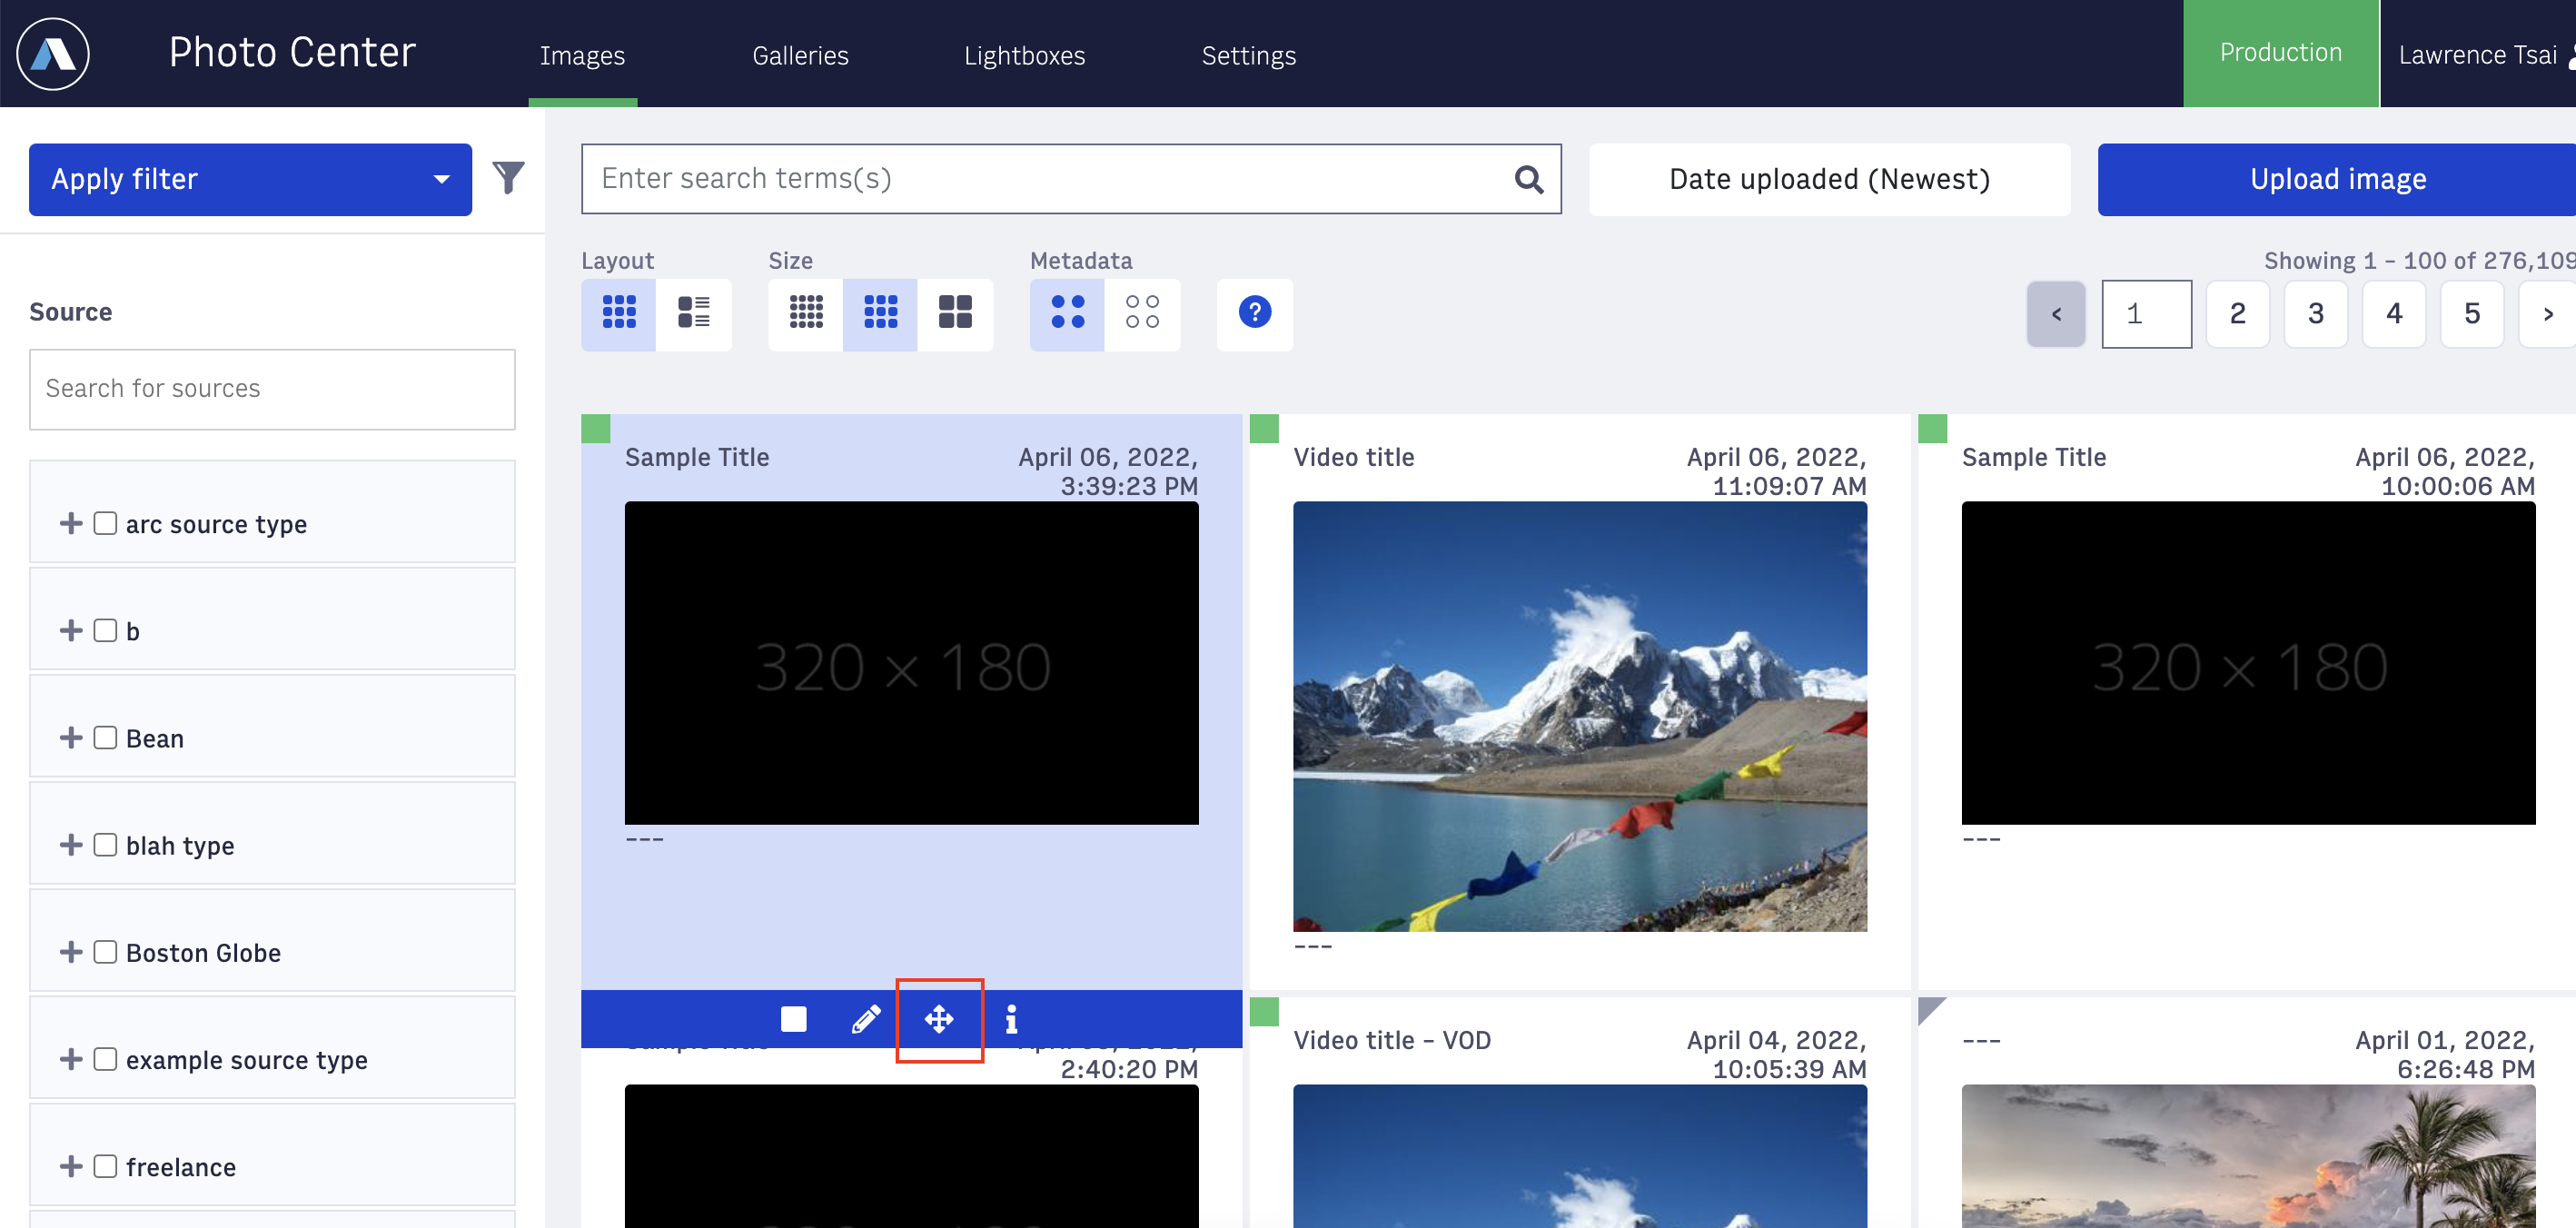2576x1228 pixels.
Task: Open the mountain lake Video title thumbnail
Action: point(1579,716)
